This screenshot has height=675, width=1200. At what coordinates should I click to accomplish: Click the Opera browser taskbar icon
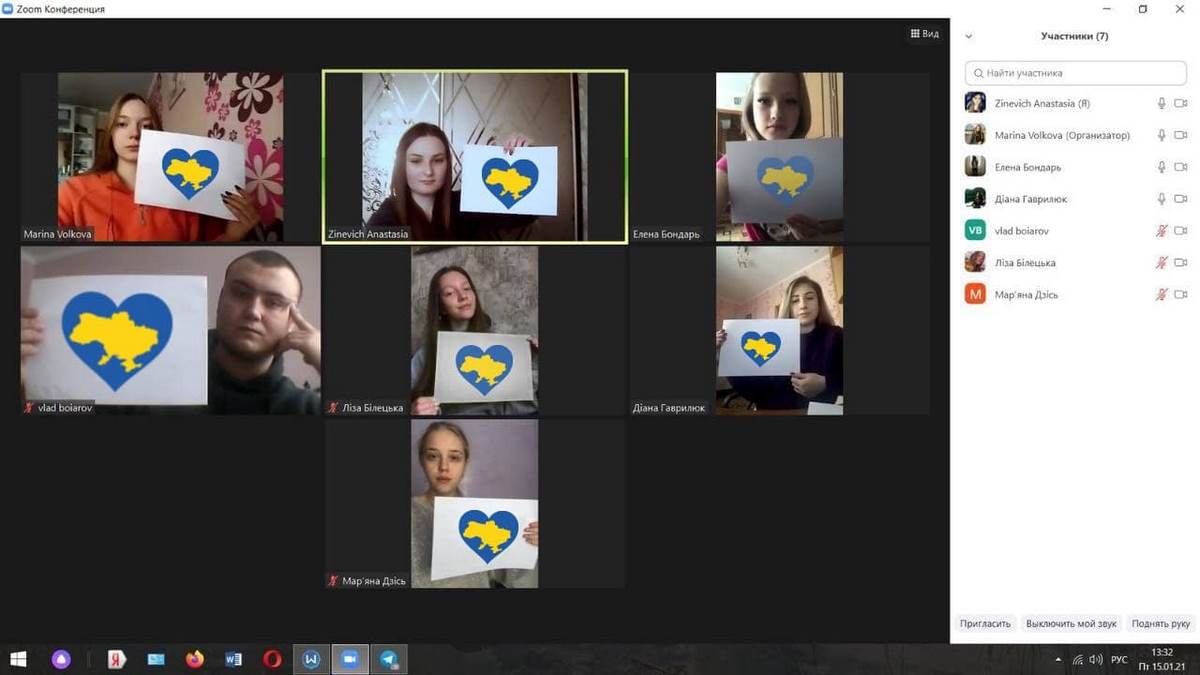tap(272, 659)
